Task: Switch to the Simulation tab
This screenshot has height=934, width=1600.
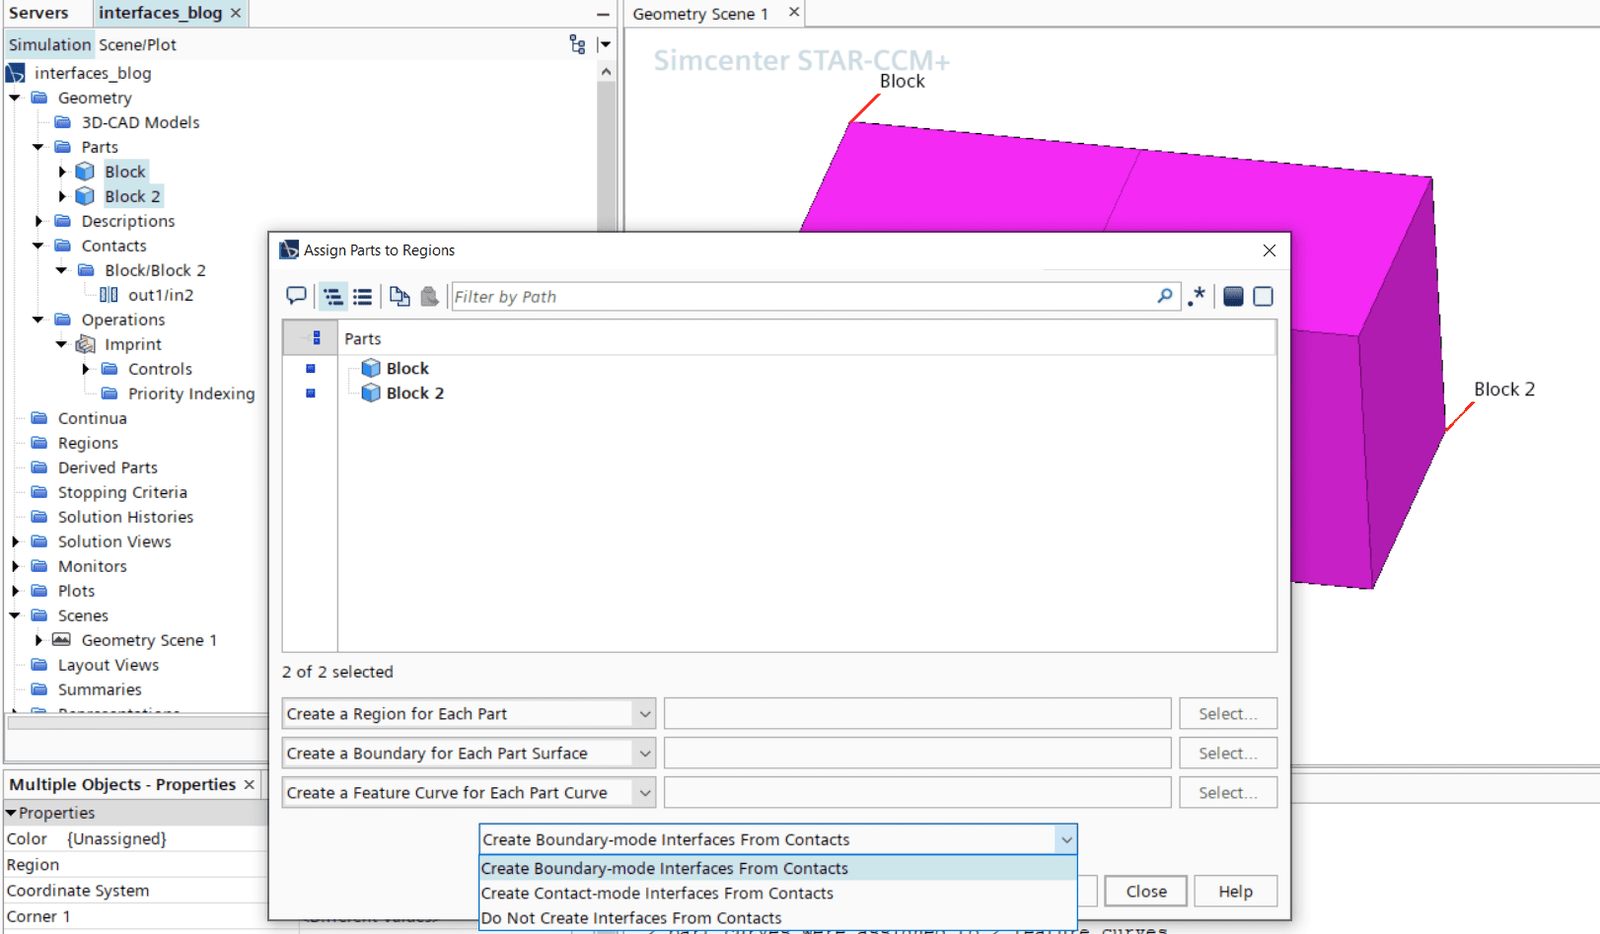Action: point(50,44)
